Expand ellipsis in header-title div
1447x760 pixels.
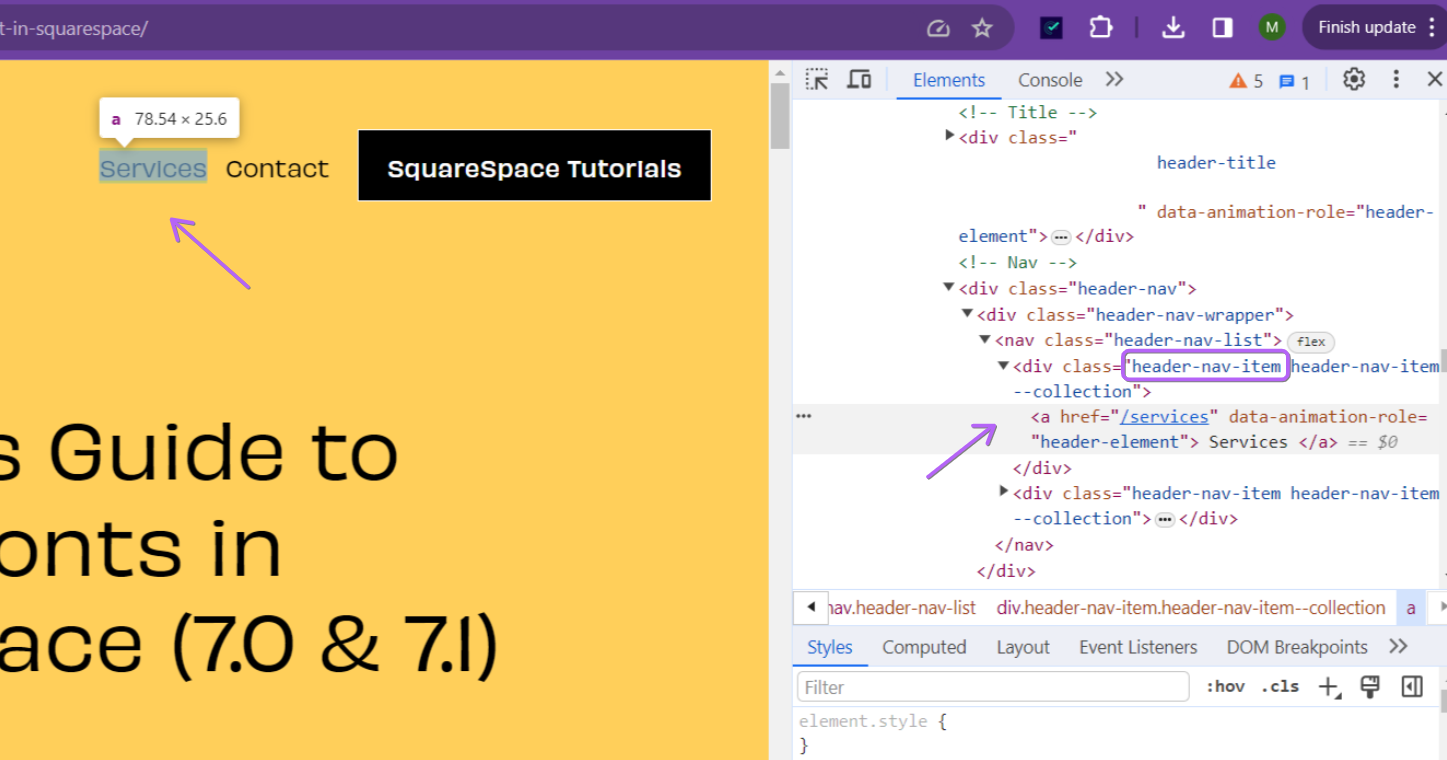click(x=1061, y=238)
